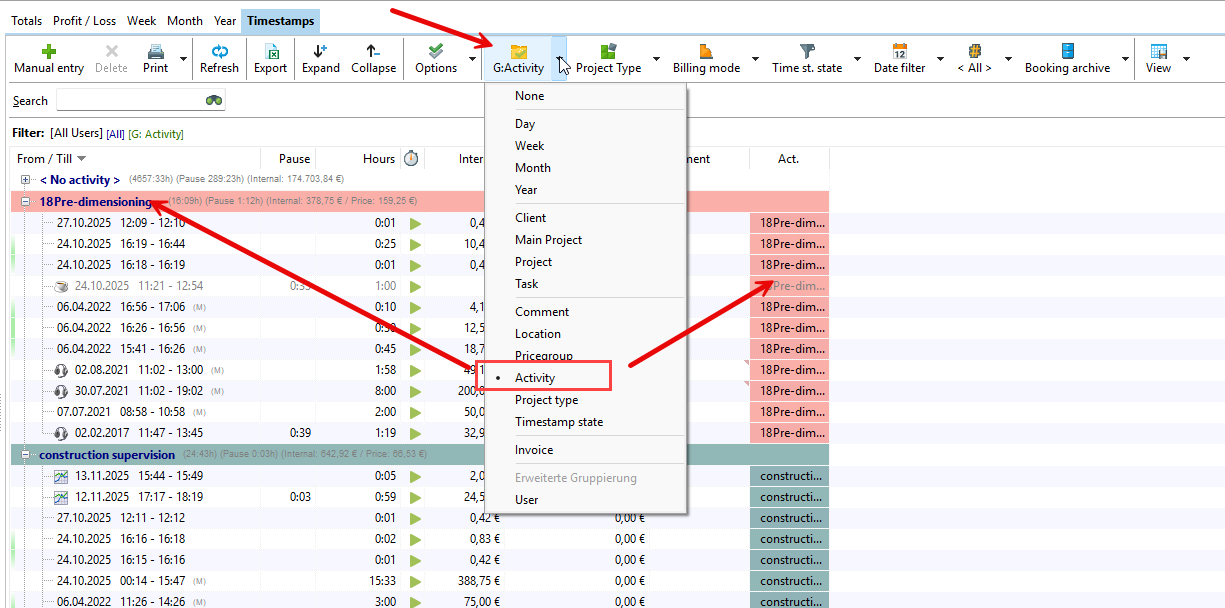Click the Export spreadsheet icon
The width and height of the screenshot is (1225, 608).
(x=270, y=52)
